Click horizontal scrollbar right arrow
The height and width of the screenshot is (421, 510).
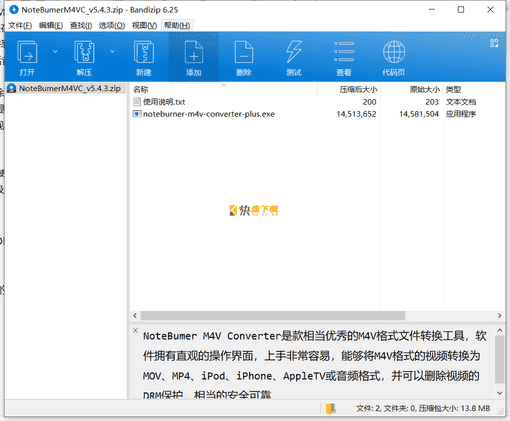499,315
